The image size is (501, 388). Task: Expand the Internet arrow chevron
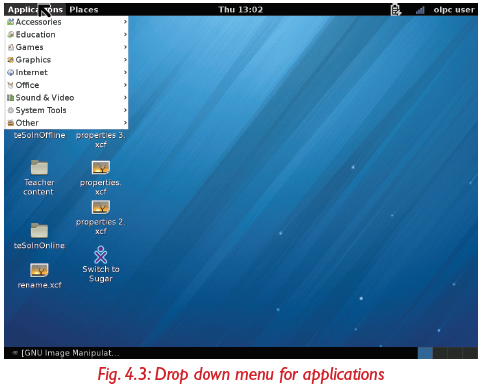click(125, 72)
